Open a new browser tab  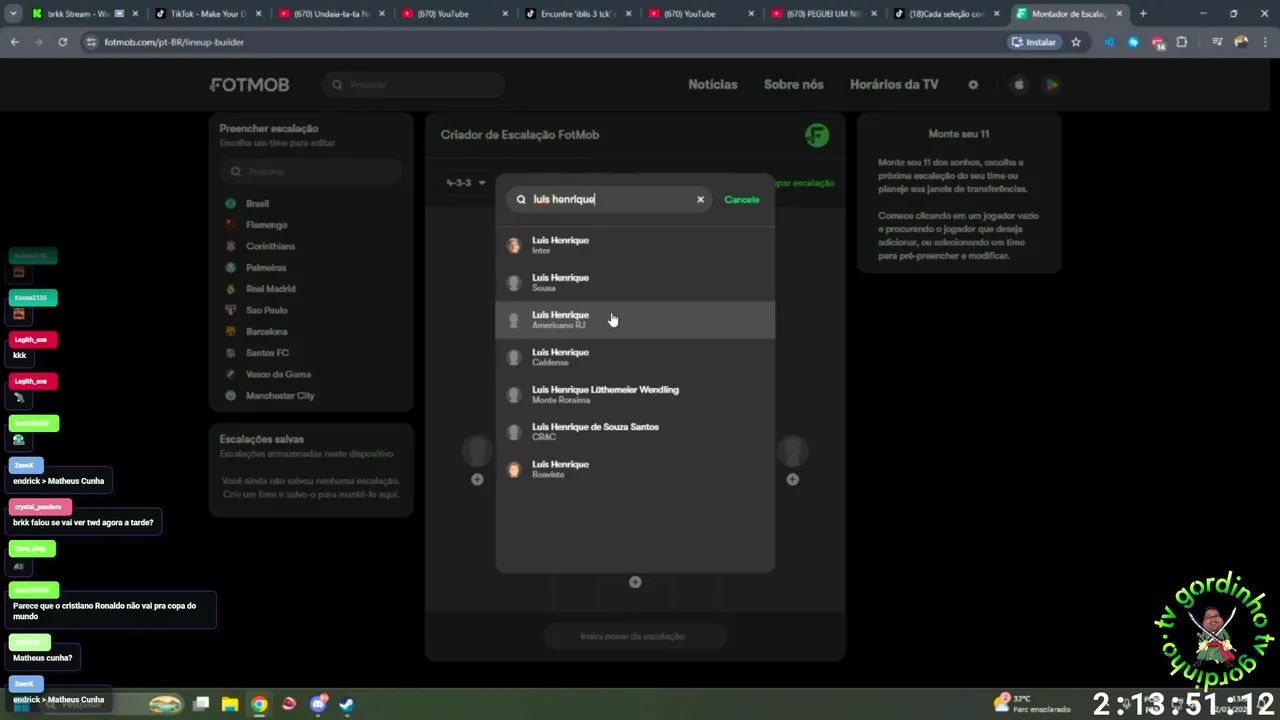coord(1143,14)
